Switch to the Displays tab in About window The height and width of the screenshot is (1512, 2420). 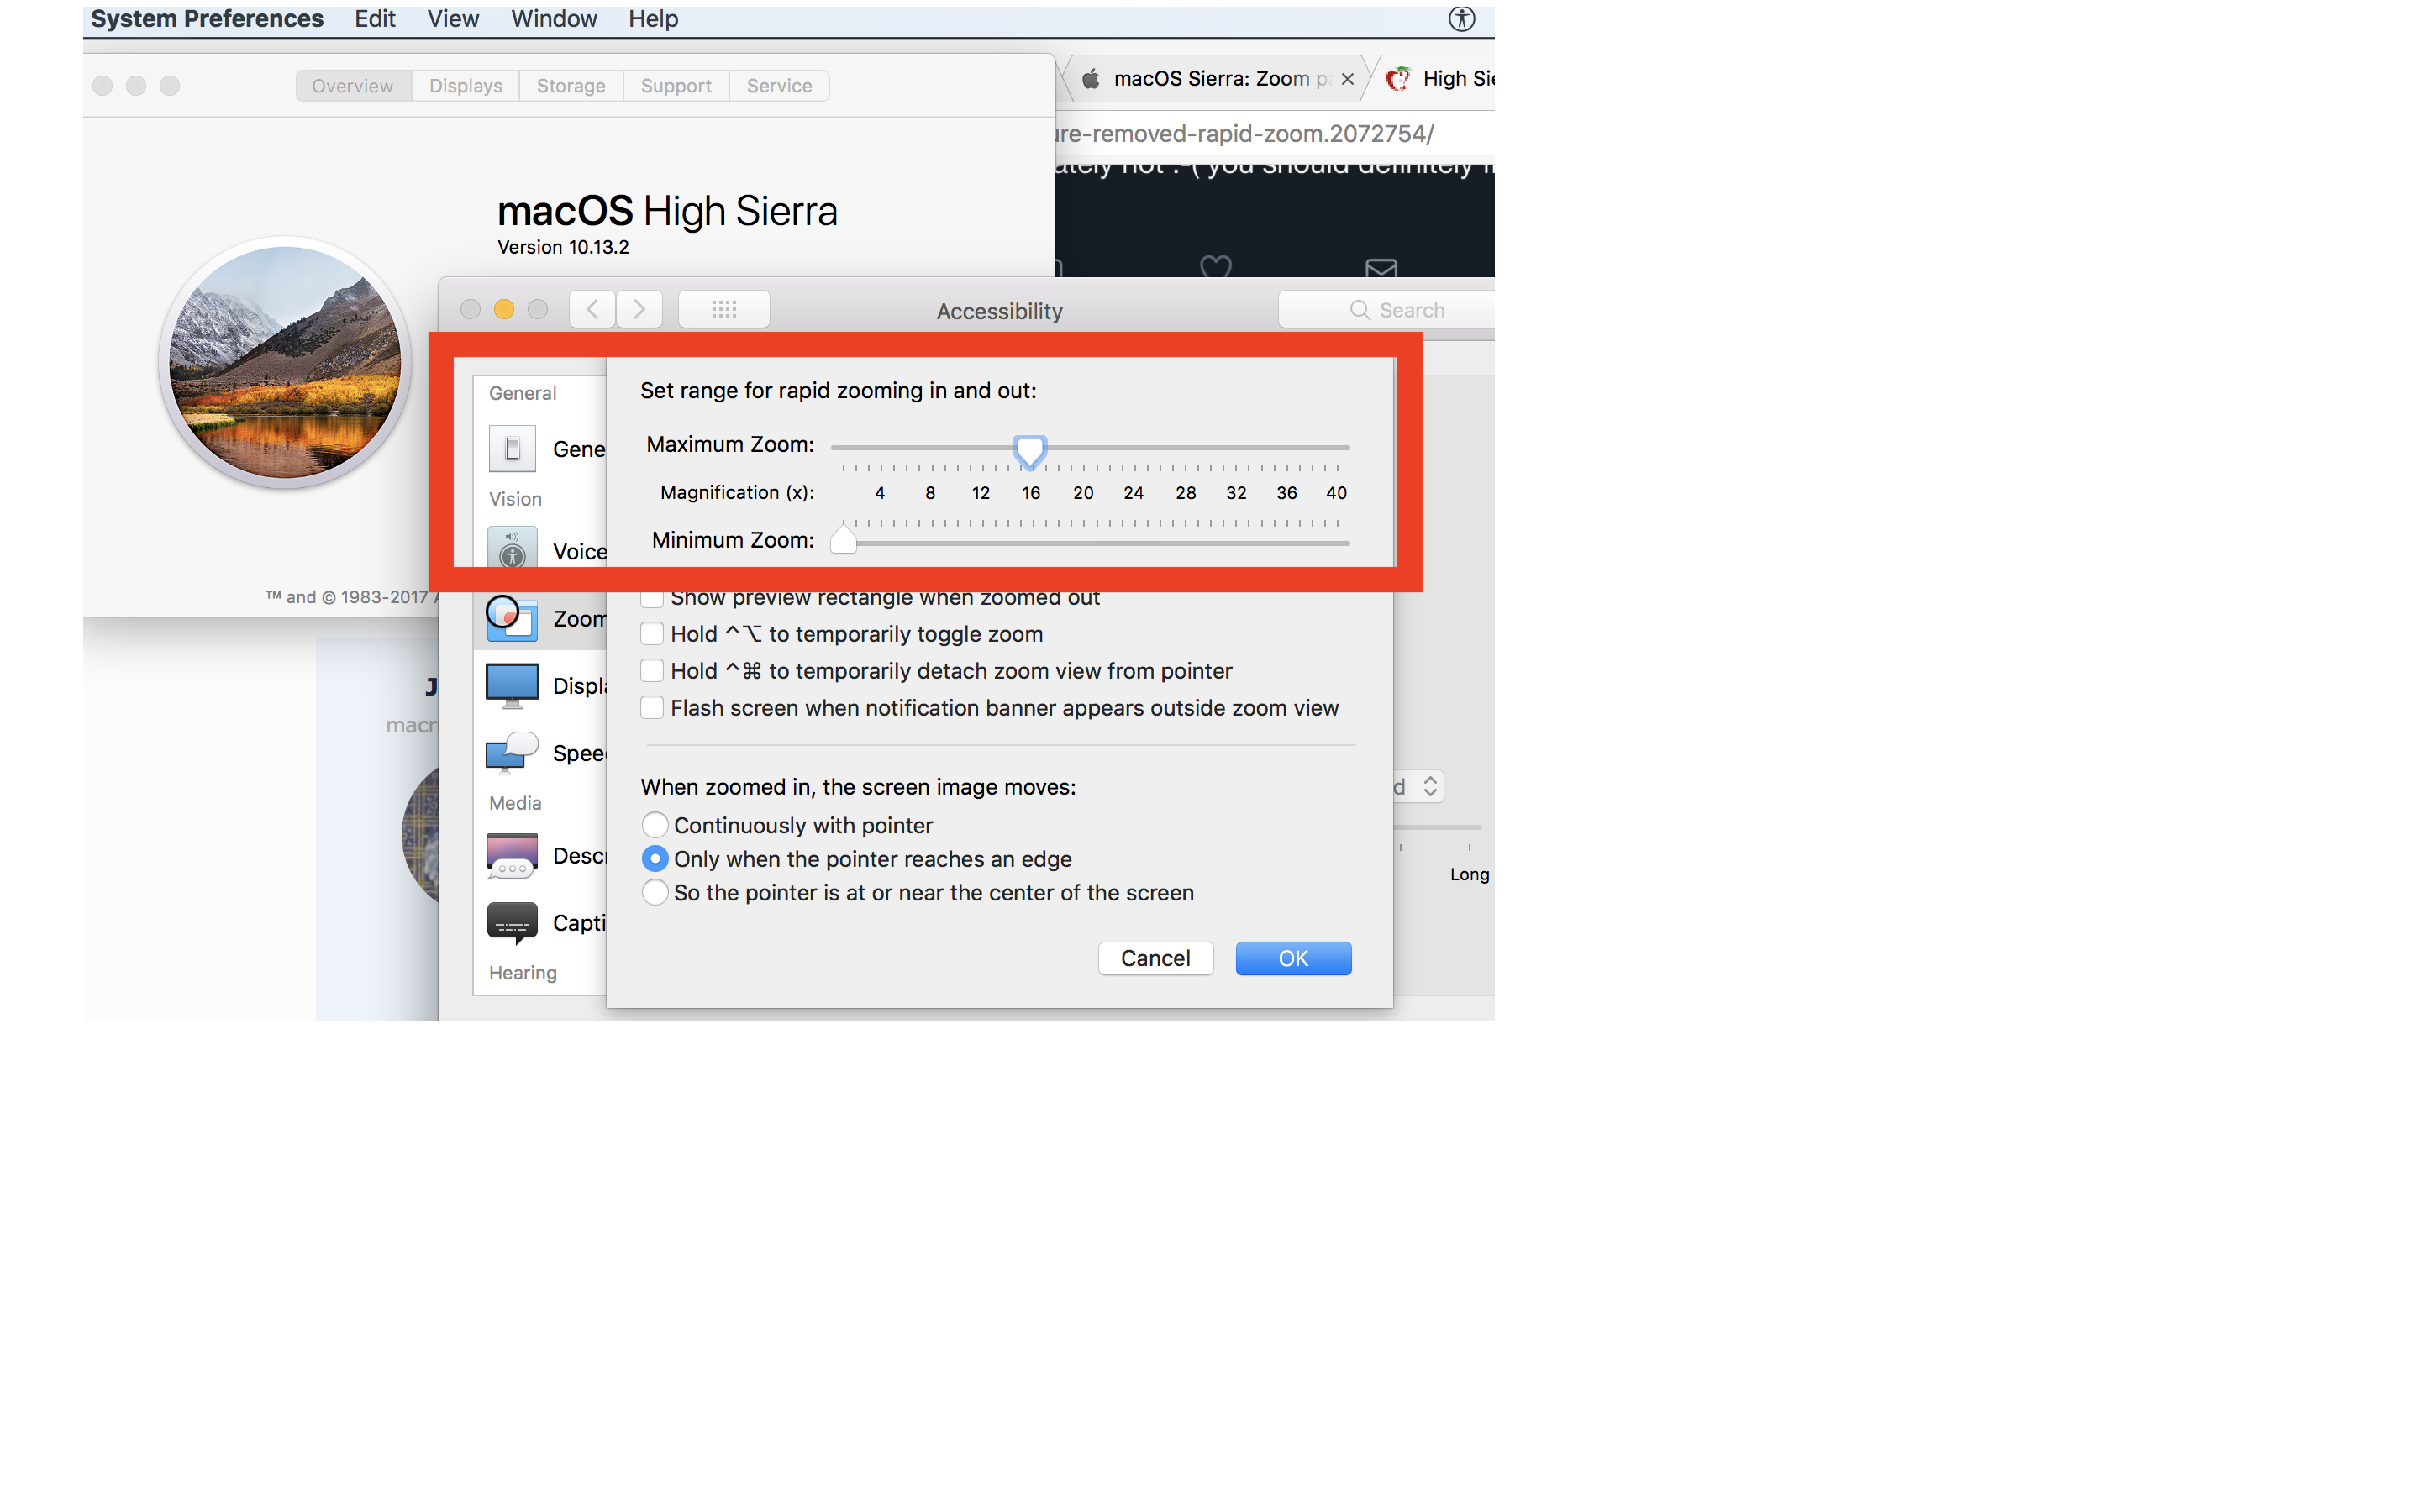click(x=466, y=86)
